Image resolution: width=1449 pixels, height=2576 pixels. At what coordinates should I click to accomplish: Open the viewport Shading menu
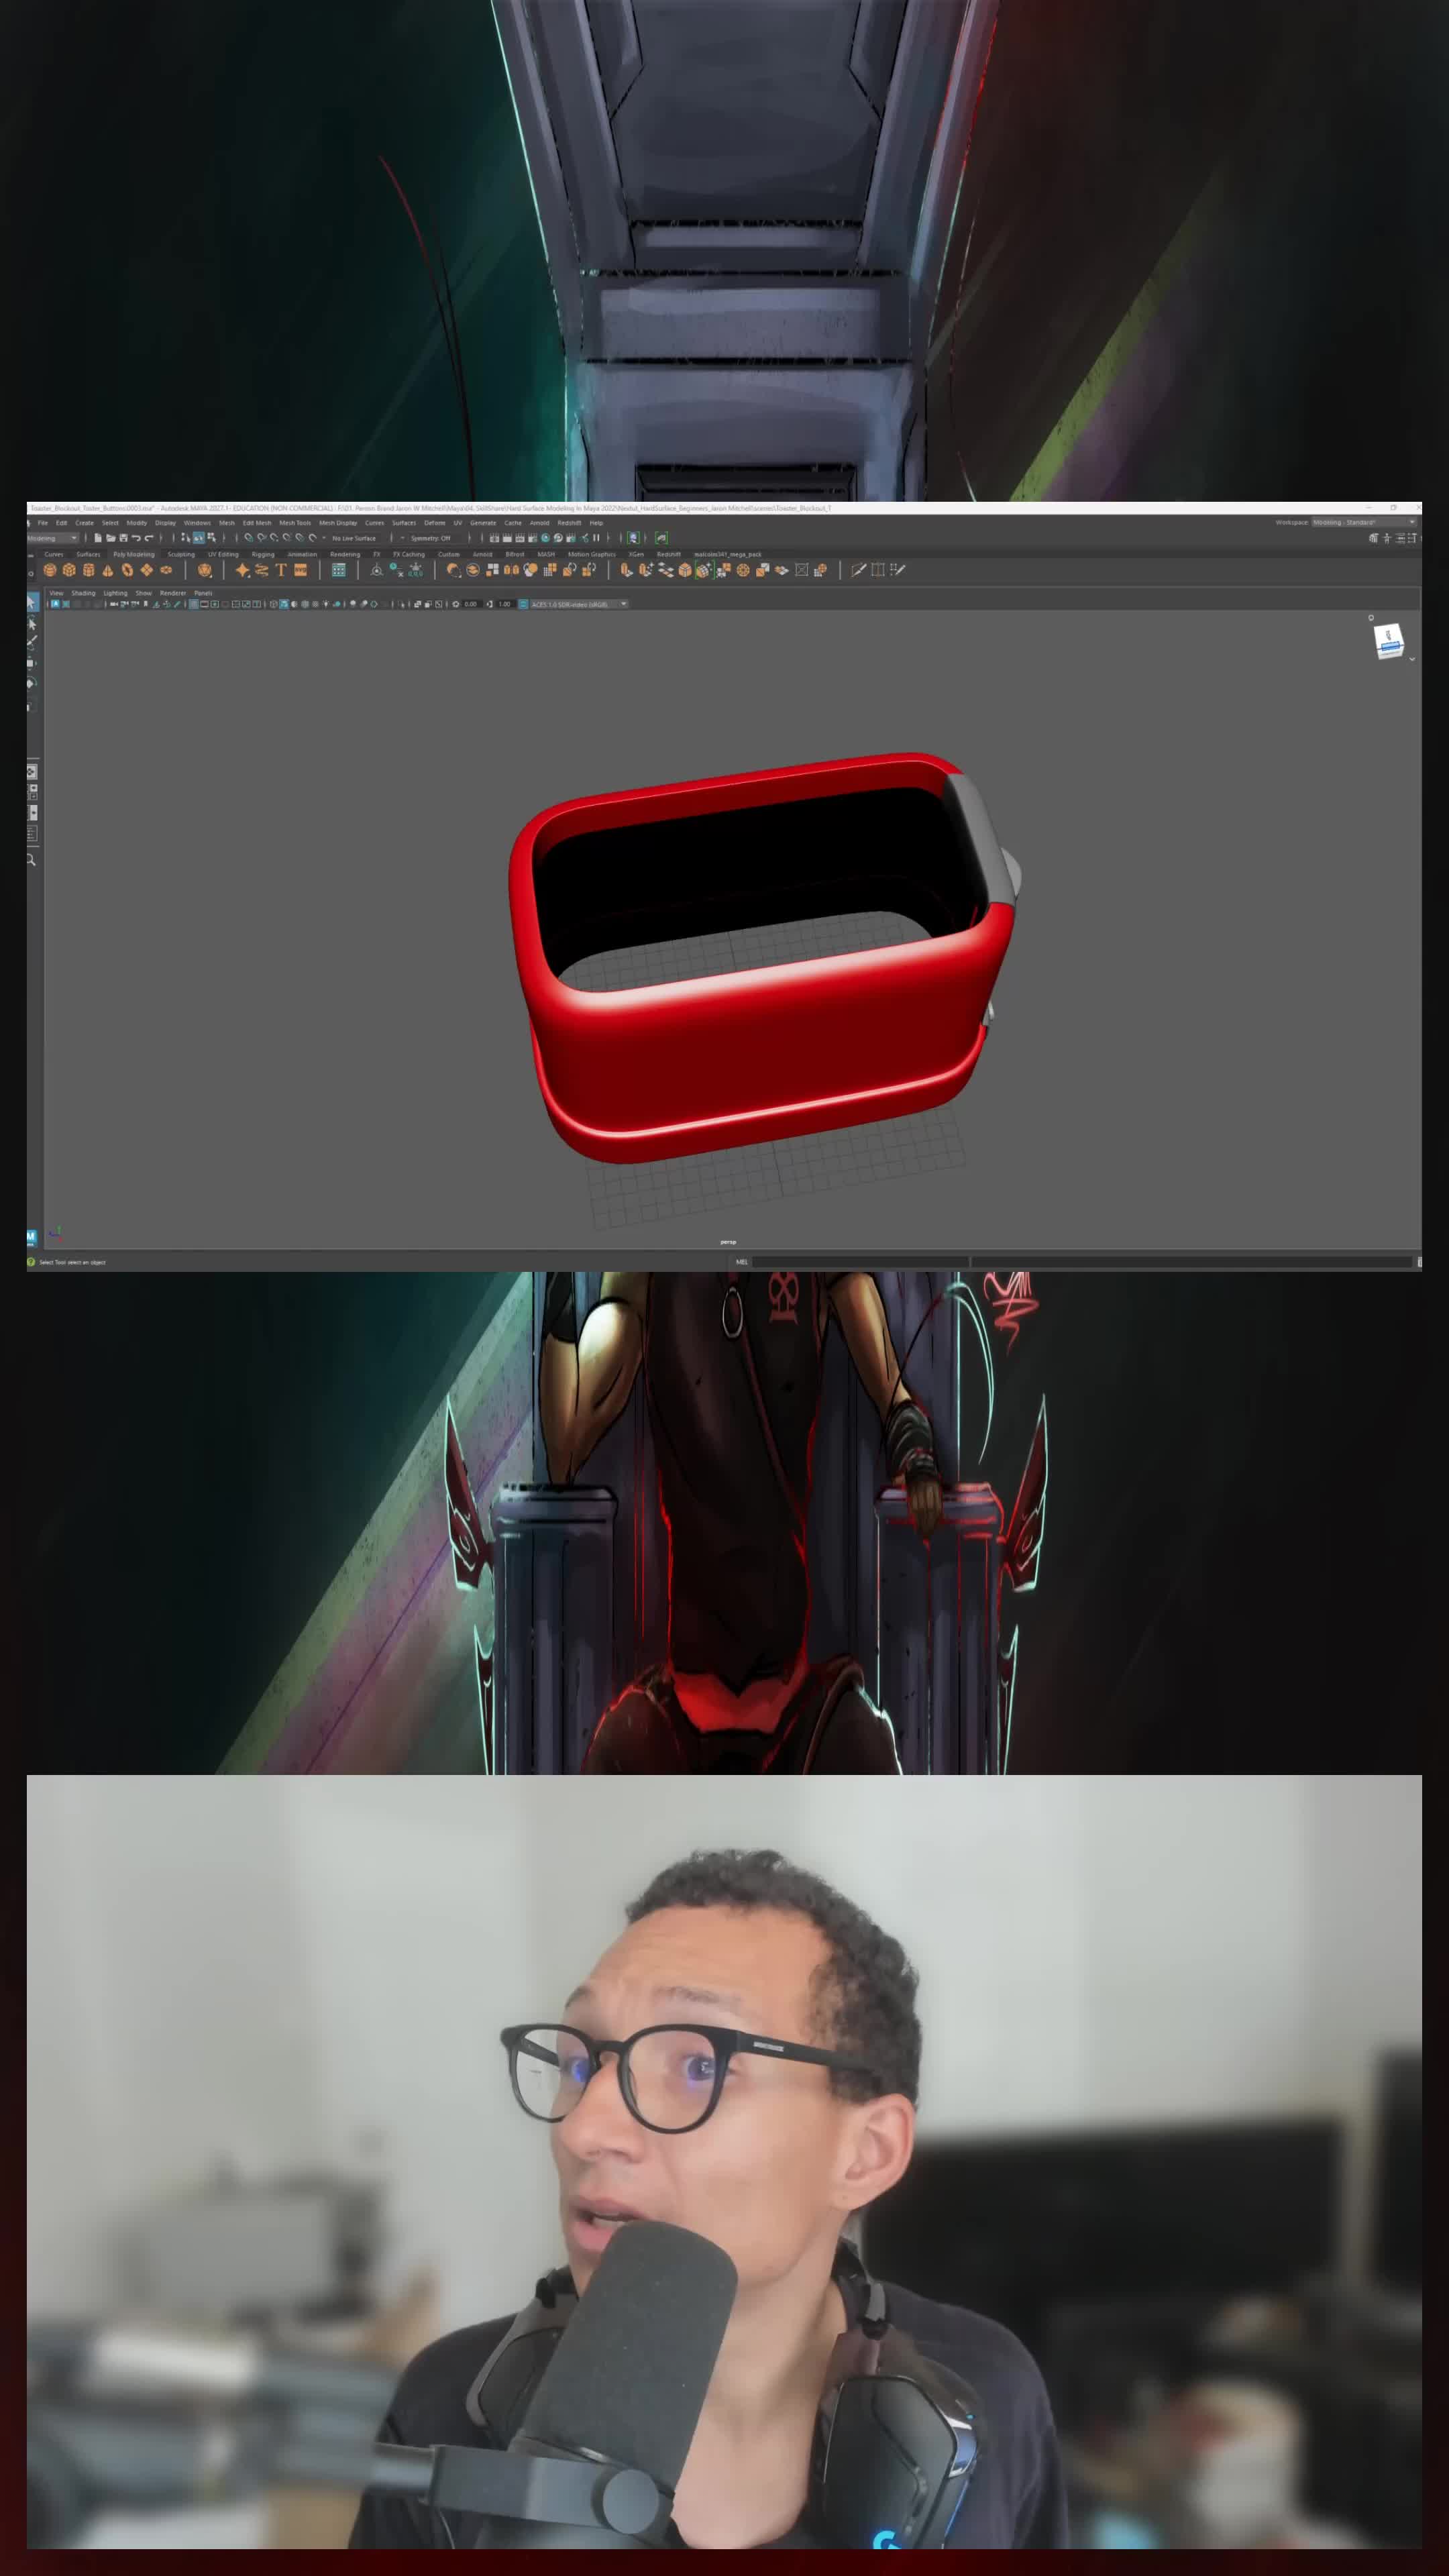[83, 593]
